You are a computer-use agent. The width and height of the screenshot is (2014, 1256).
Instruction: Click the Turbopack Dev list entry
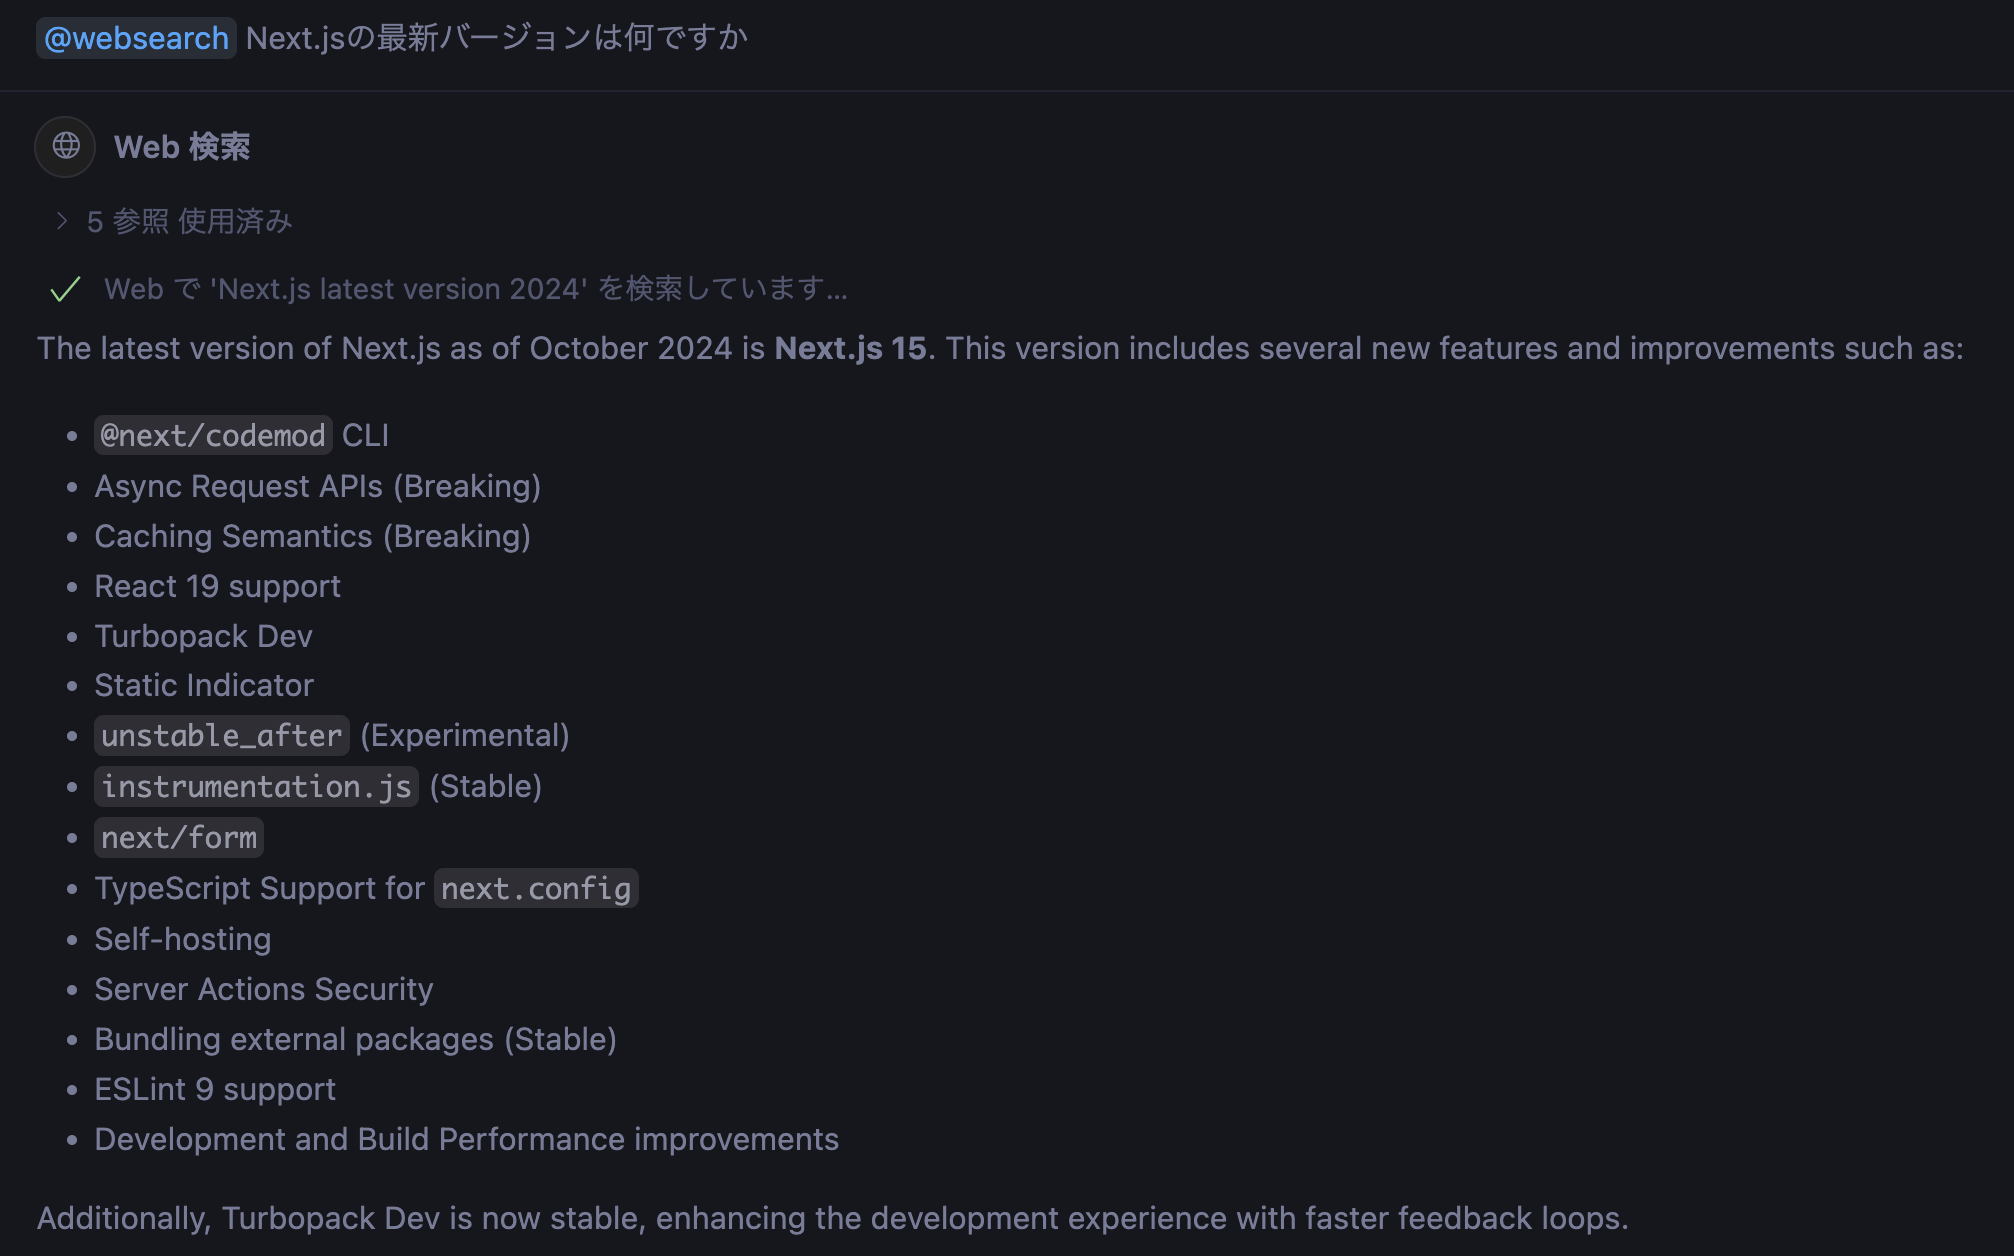tap(203, 635)
